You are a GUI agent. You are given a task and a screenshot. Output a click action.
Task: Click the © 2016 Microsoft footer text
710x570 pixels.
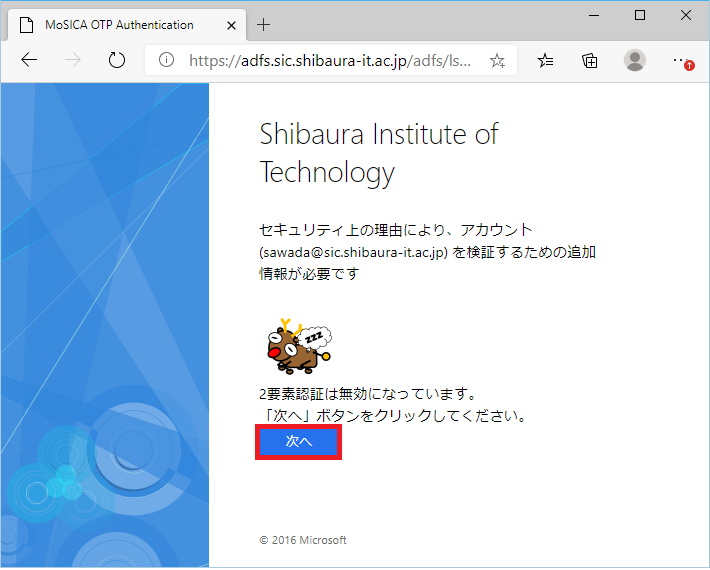[x=303, y=540]
